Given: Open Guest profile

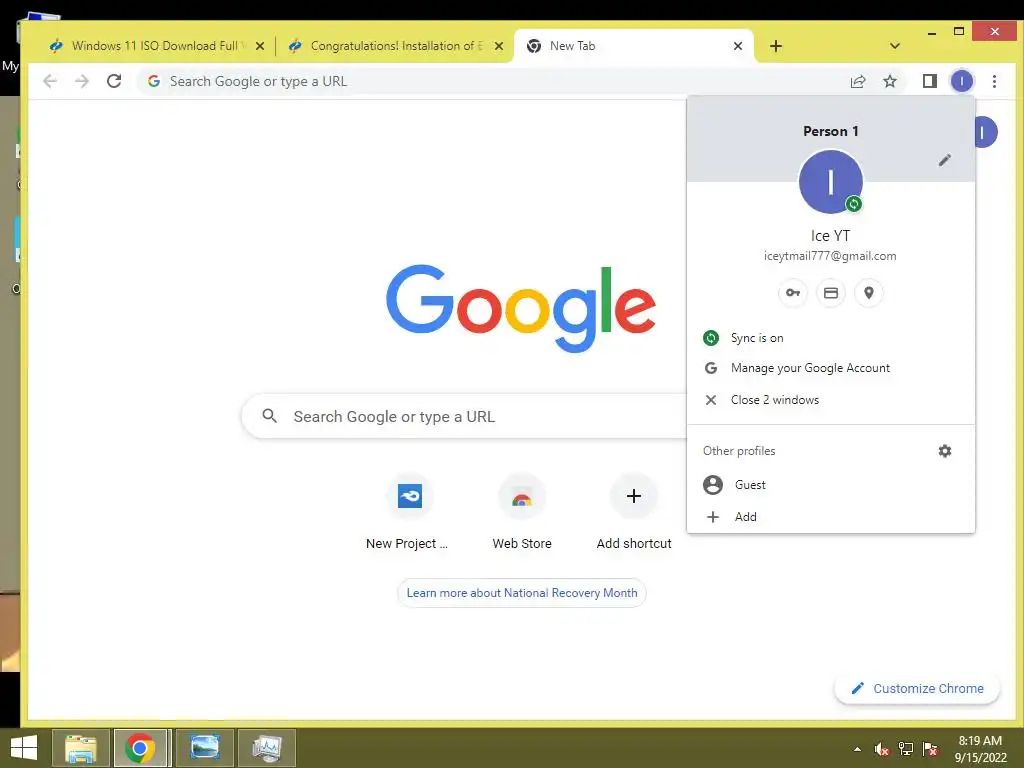Looking at the screenshot, I should 831,485.
